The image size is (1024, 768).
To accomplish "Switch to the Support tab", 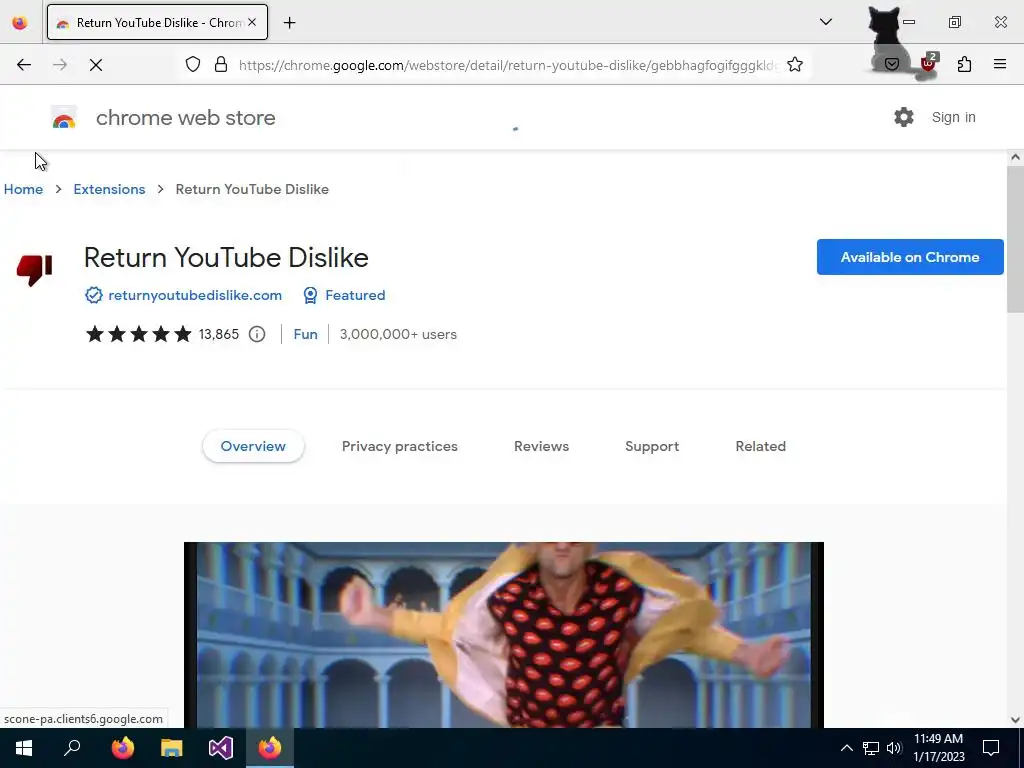I will pyautogui.click(x=652, y=446).
